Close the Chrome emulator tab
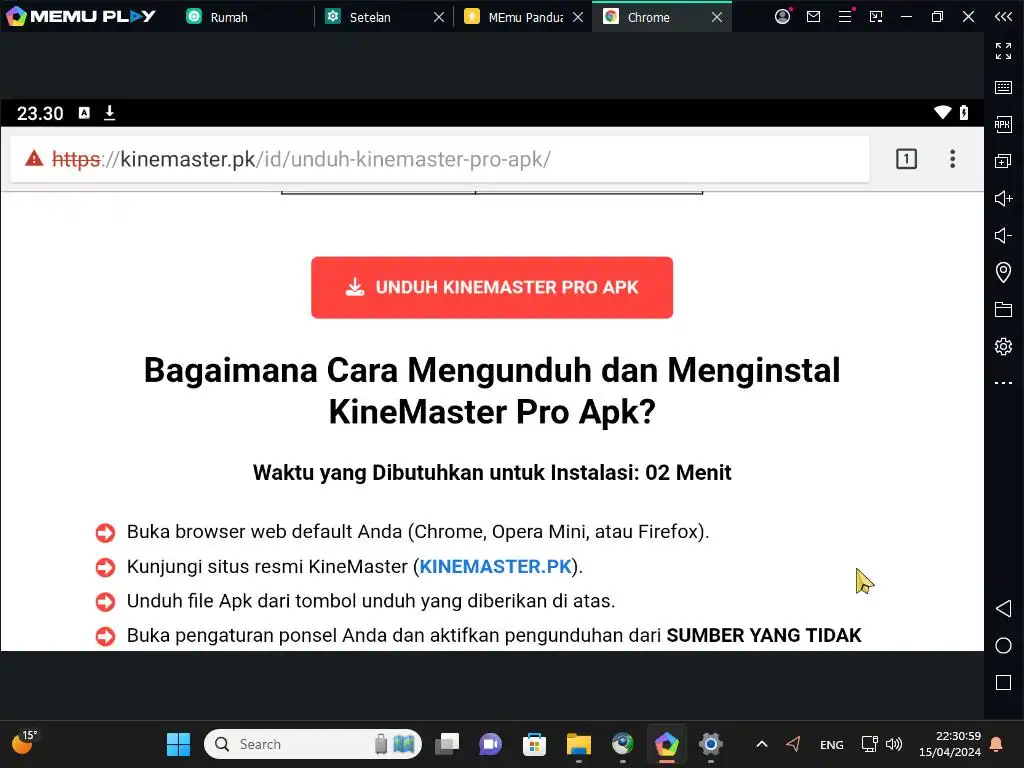This screenshot has height=768, width=1024. coord(717,17)
